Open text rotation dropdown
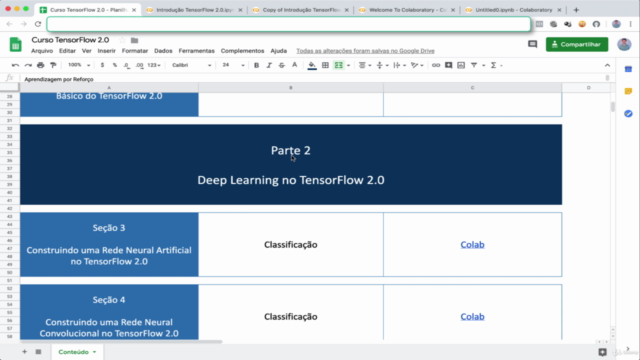 (416, 65)
